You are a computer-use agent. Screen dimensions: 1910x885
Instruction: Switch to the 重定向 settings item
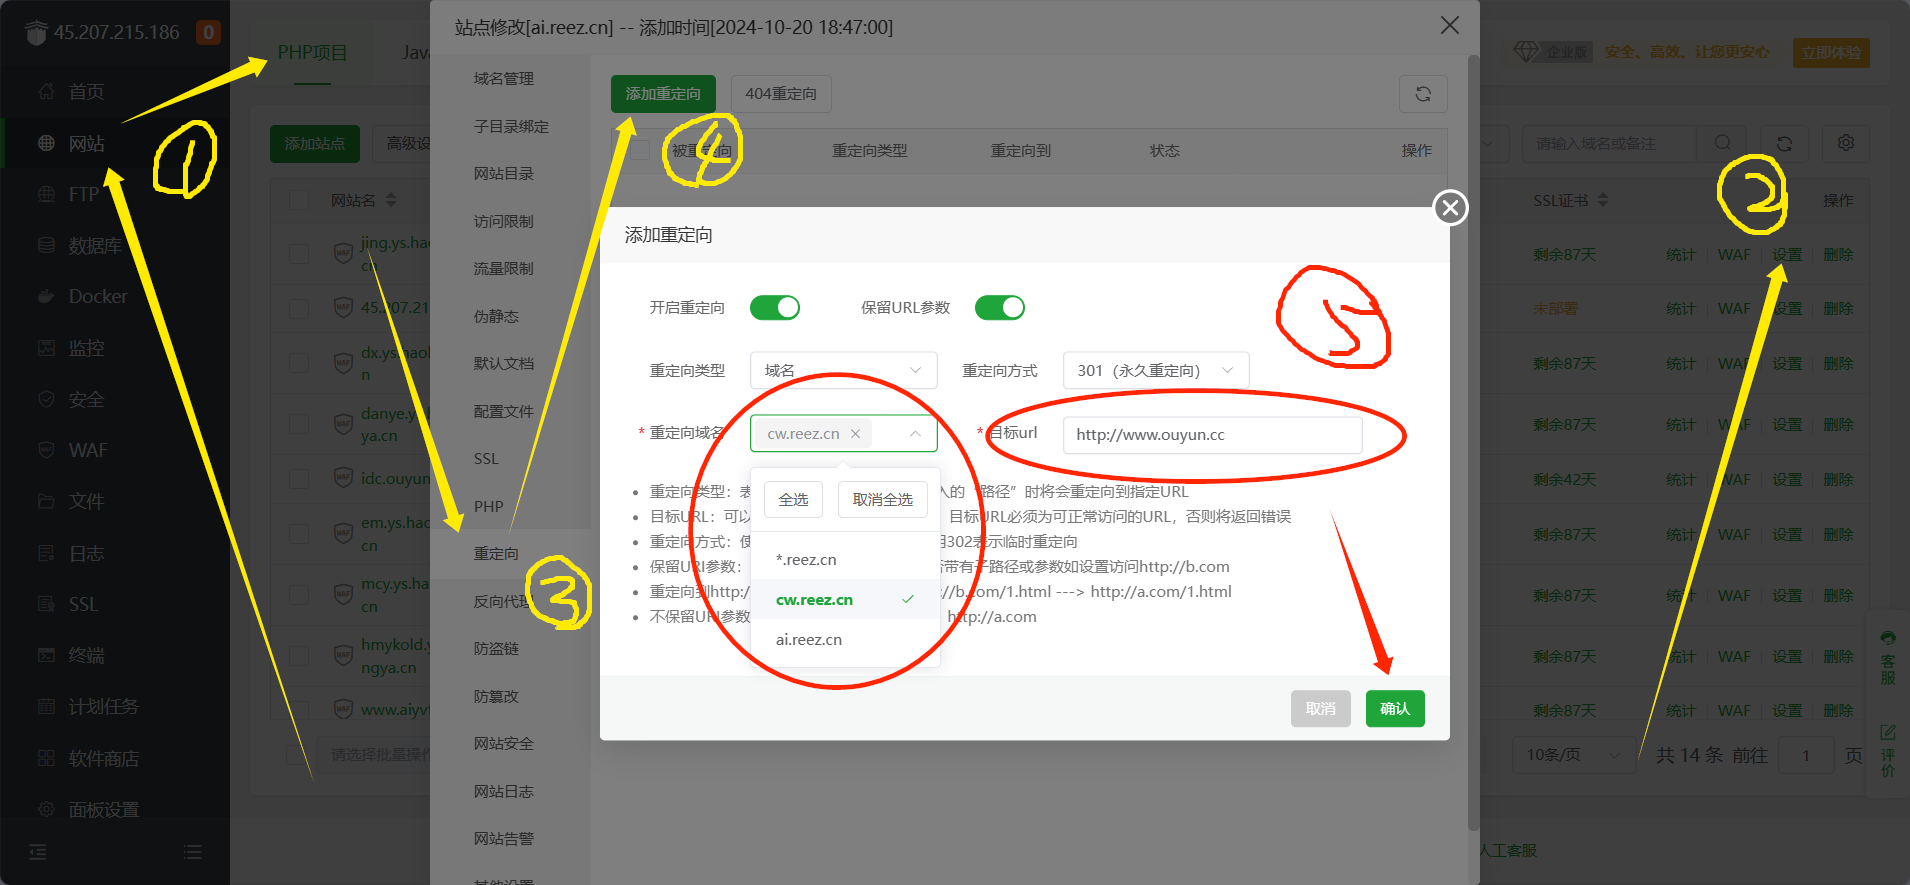click(x=496, y=554)
